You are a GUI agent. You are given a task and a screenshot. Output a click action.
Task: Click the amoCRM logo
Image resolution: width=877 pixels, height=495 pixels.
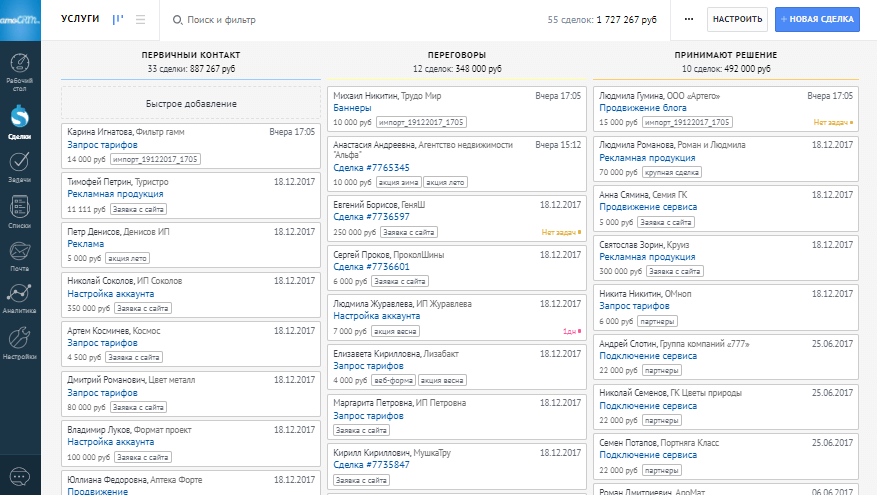20,19
